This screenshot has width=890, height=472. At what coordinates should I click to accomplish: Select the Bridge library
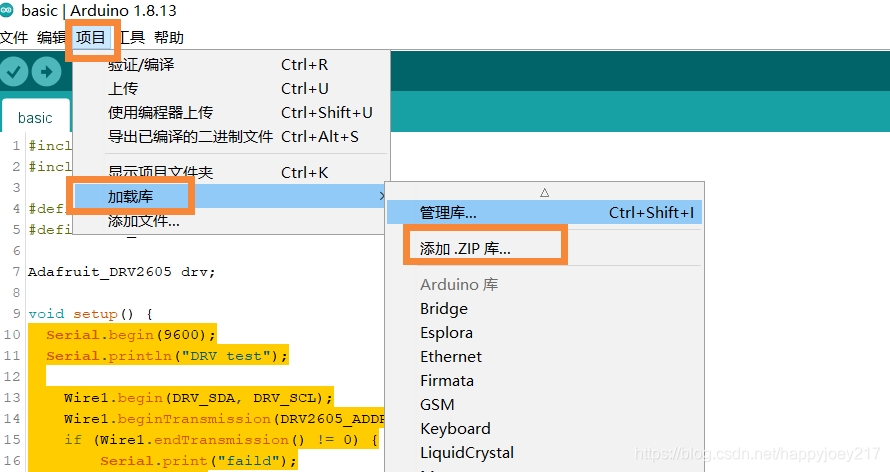coord(544,309)
